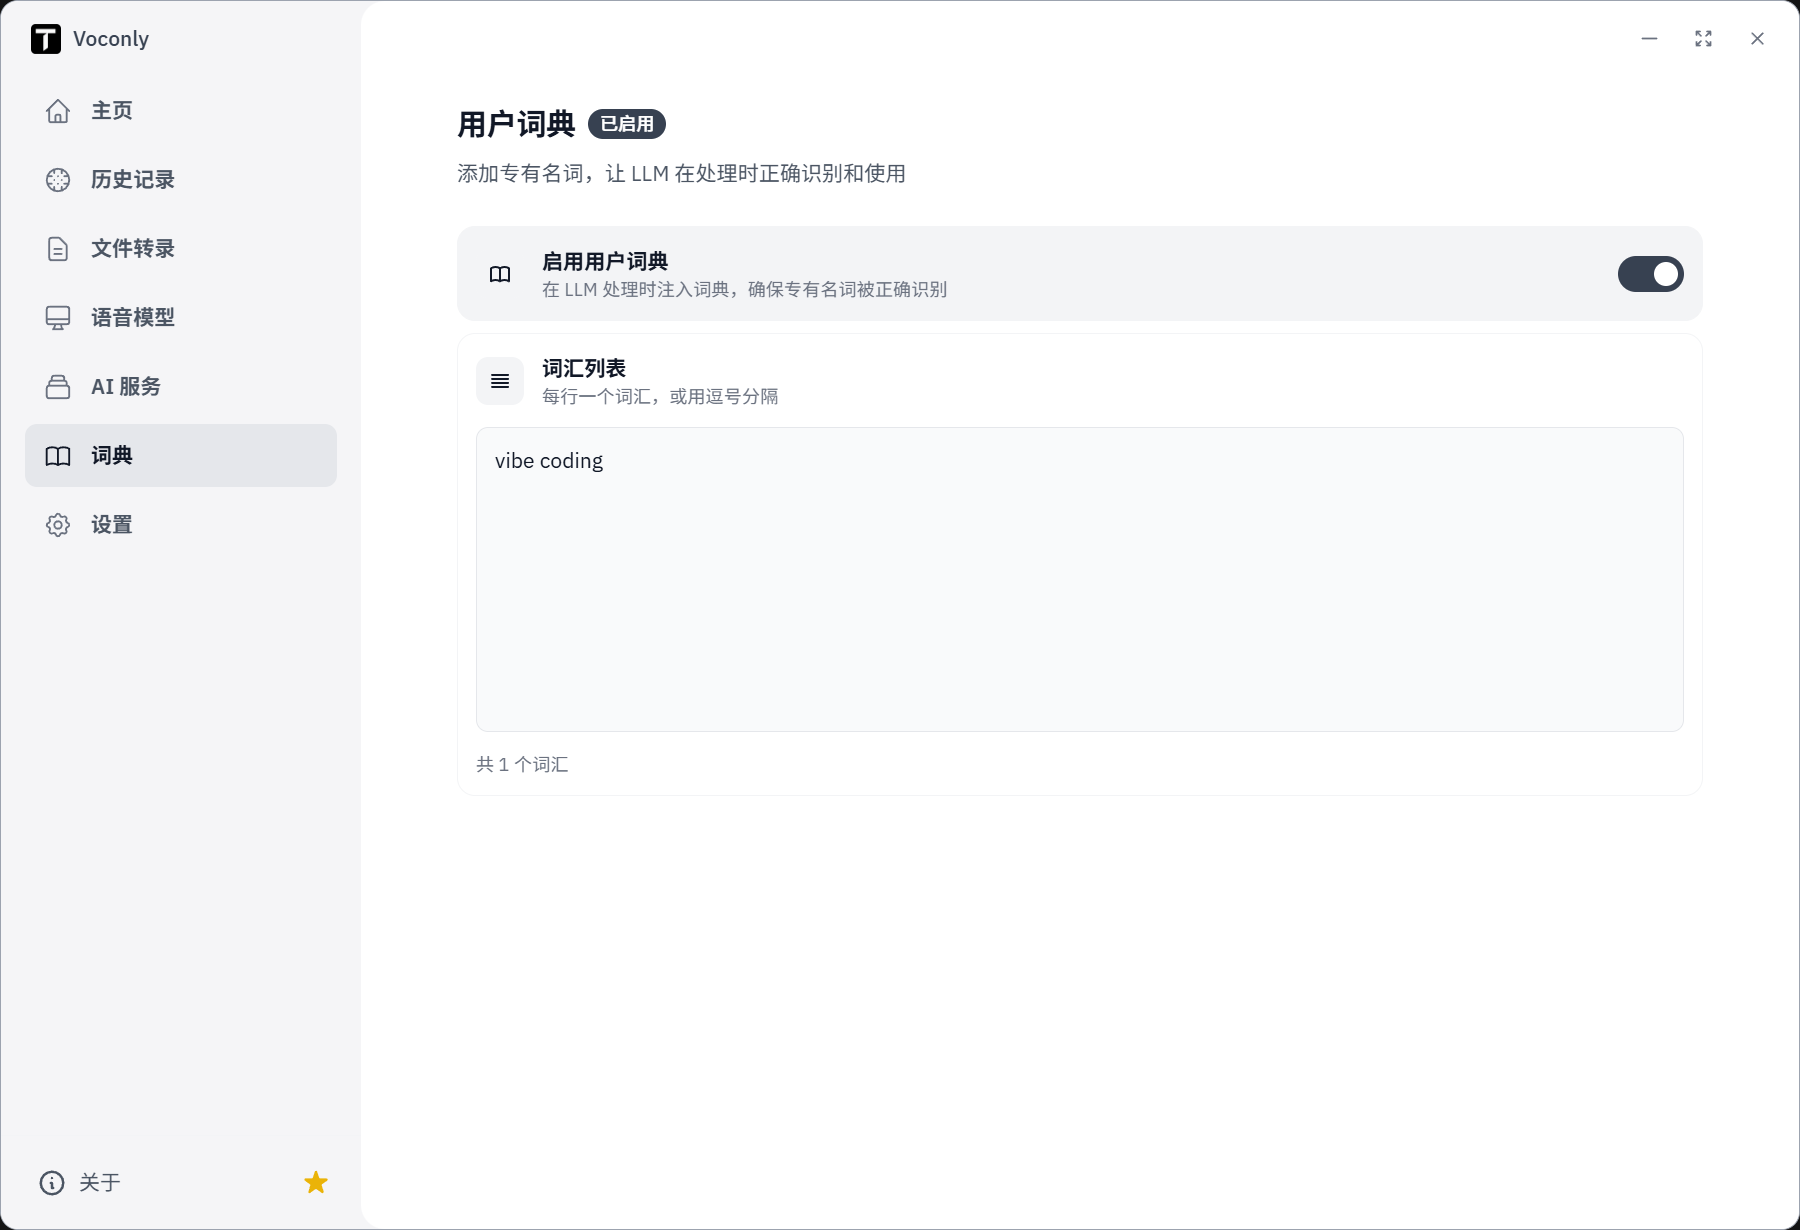Click the history icon beside 历史记录
The image size is (1800, 1230).
58,180
